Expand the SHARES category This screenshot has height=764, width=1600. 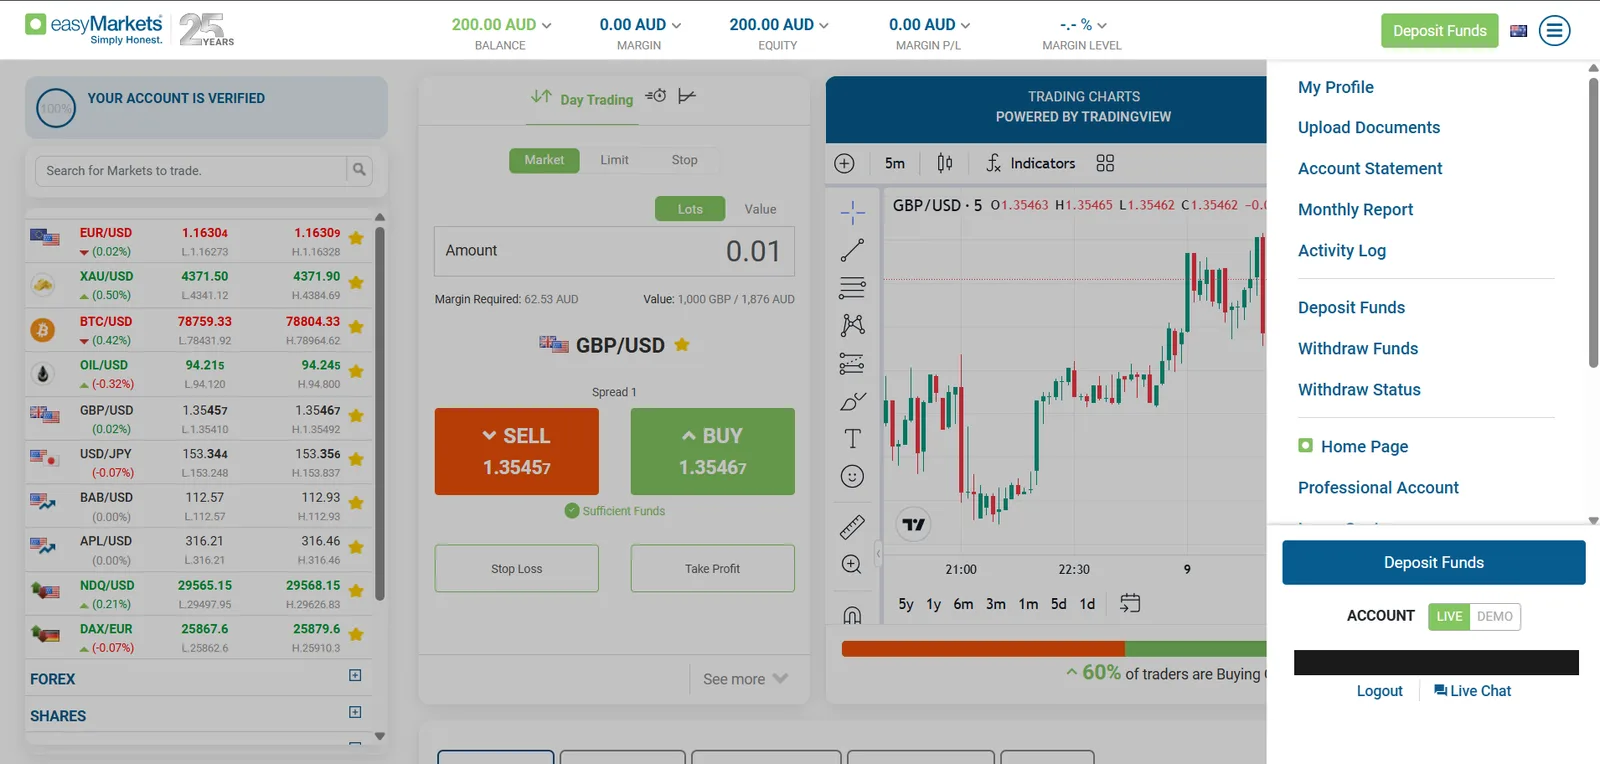click(x=355, y=712)
